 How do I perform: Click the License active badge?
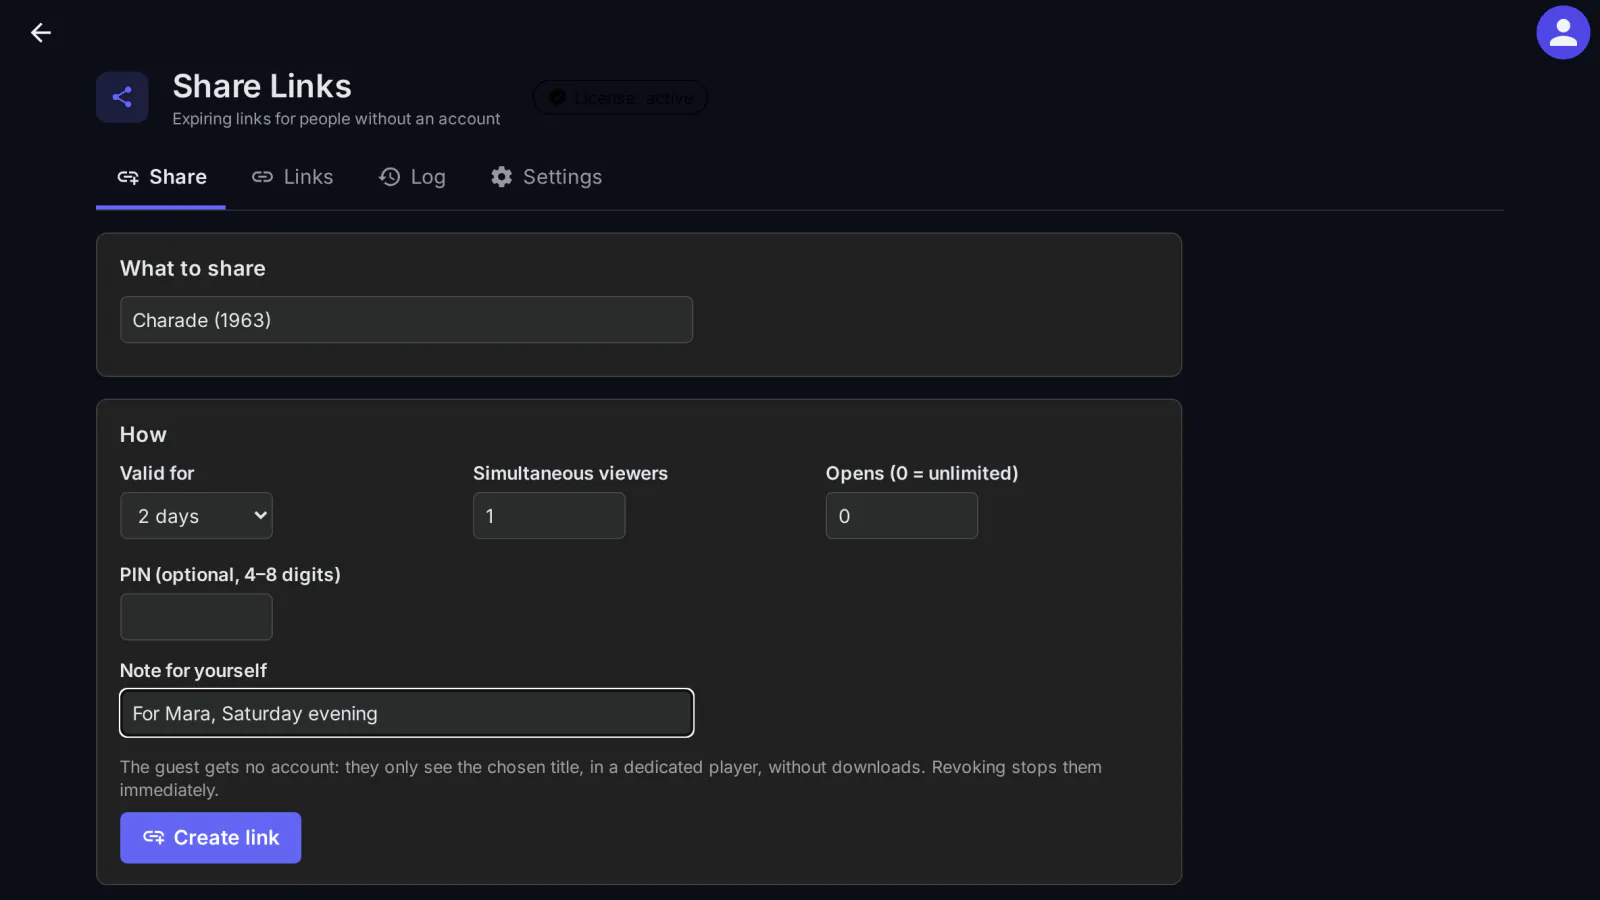620,98
